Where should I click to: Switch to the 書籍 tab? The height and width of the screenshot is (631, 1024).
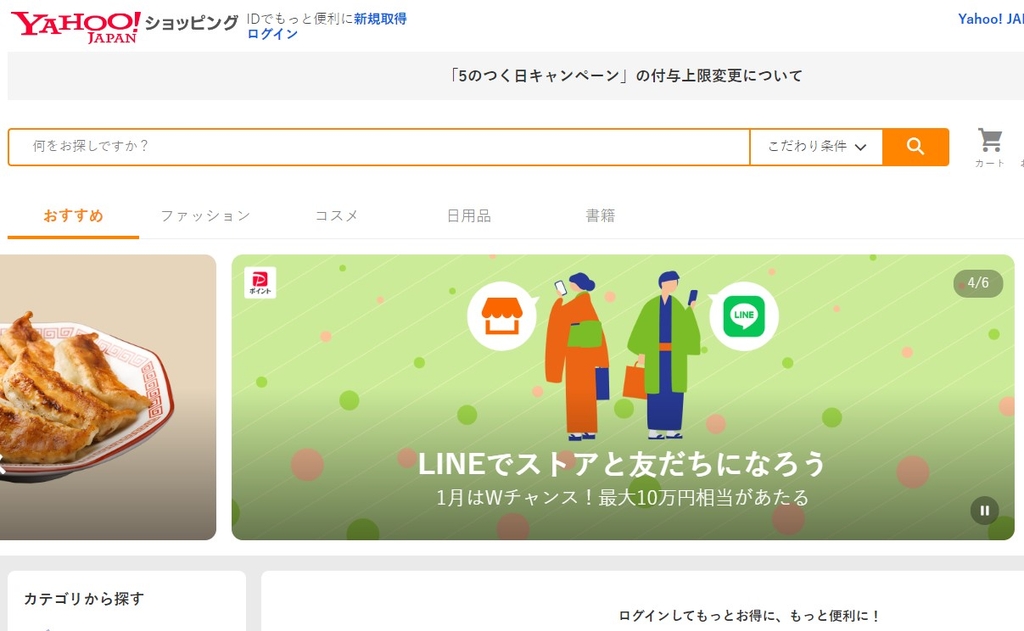point(600,216)
